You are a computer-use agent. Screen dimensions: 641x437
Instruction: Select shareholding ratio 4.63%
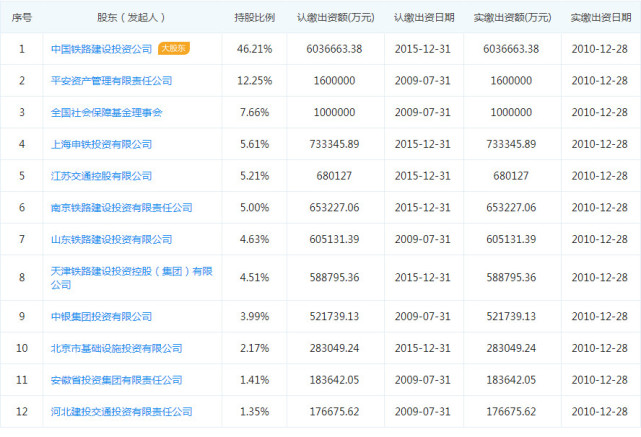(254, 240)
